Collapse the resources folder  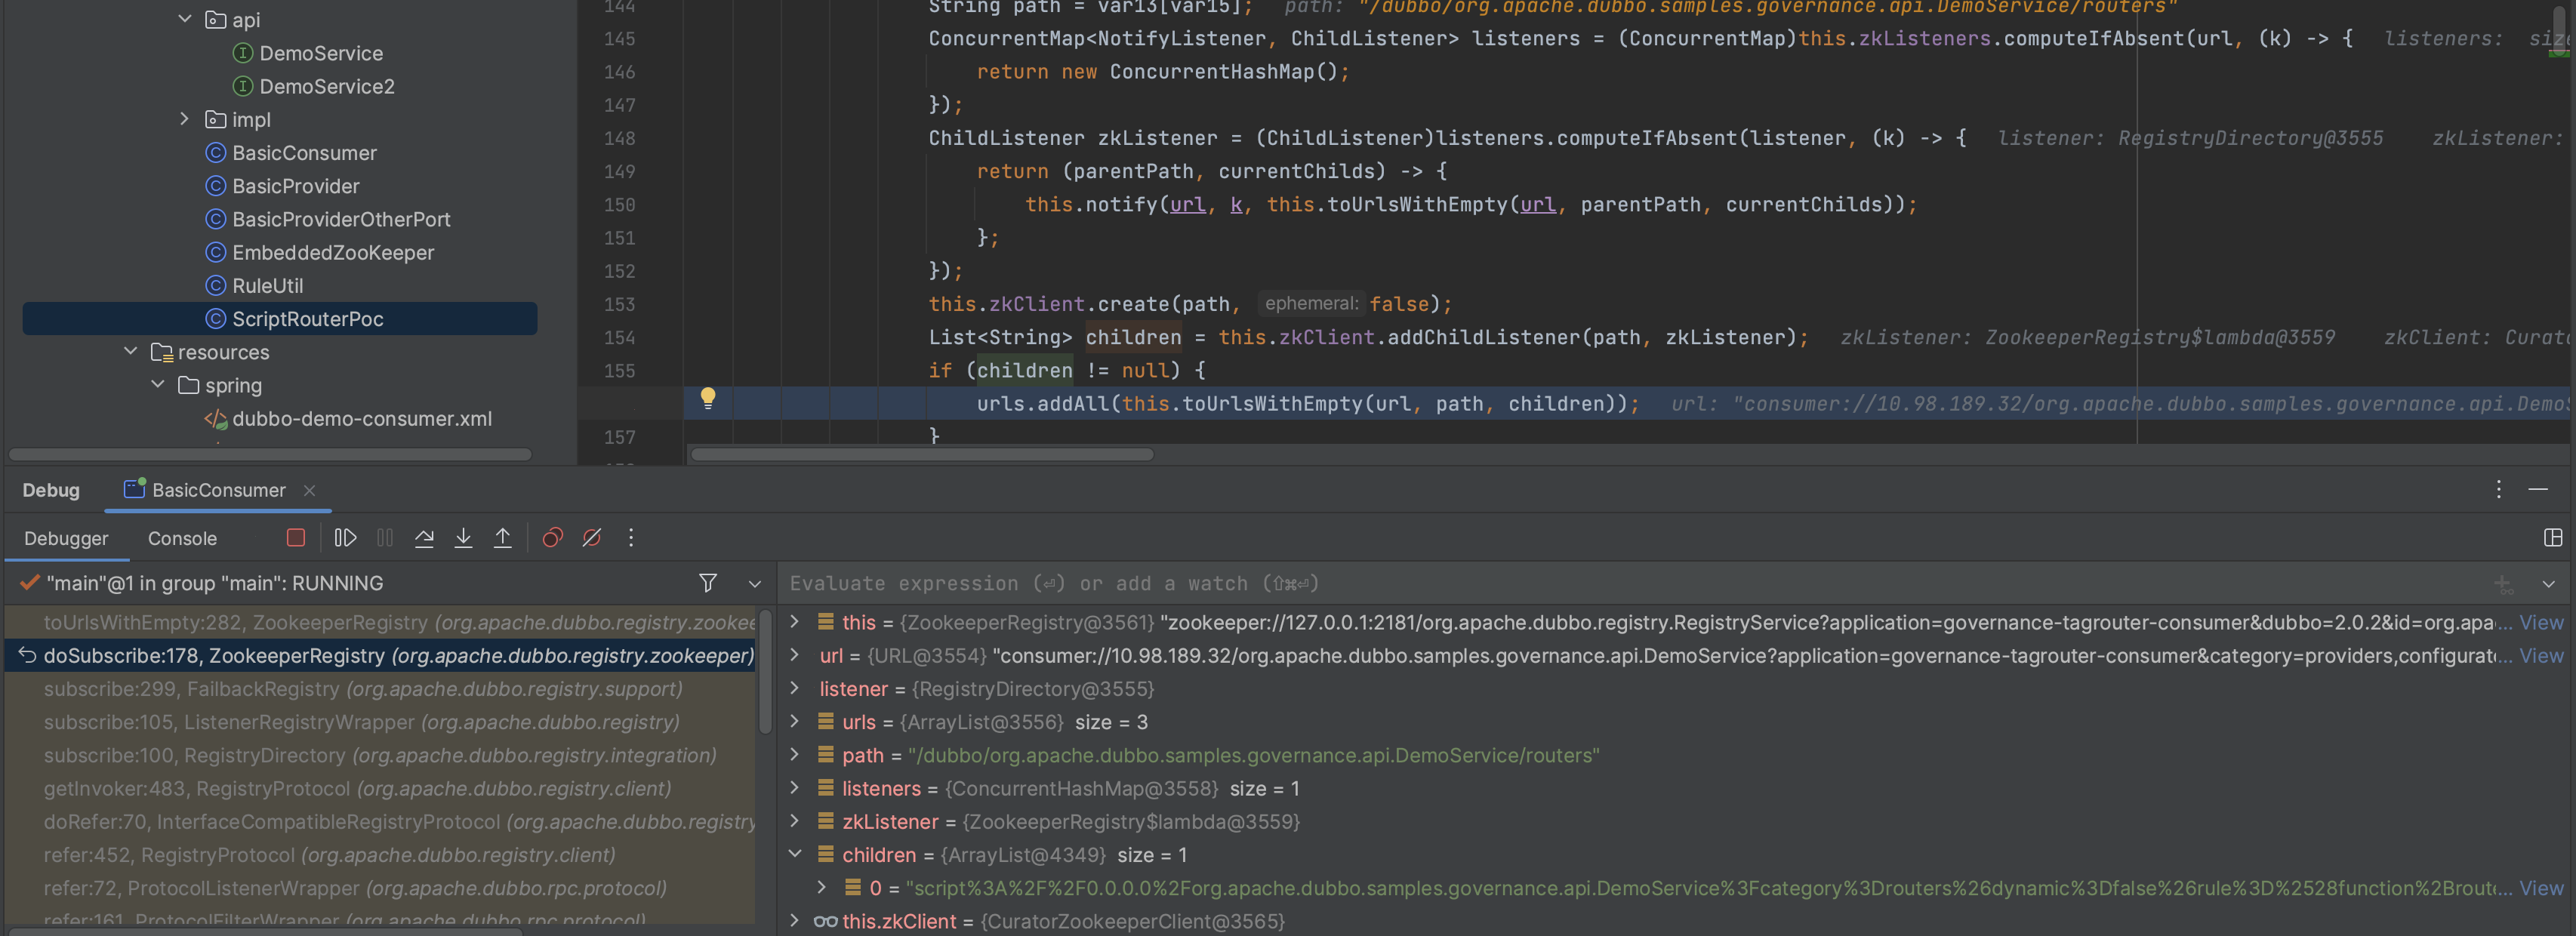(x=131, y=351)
